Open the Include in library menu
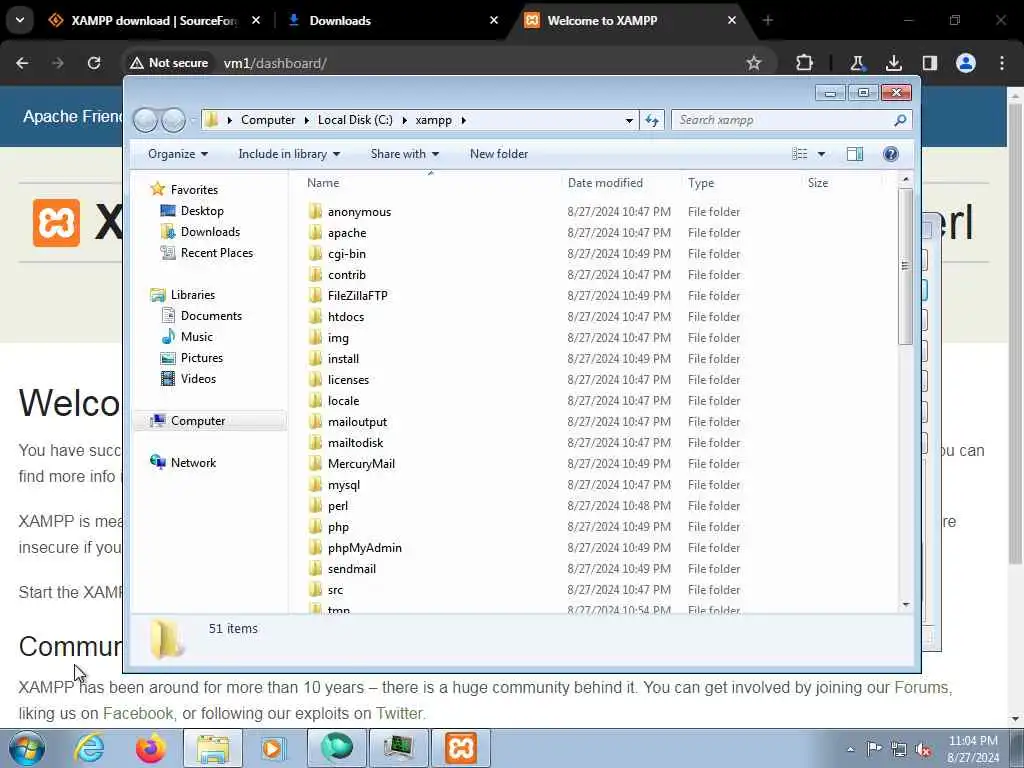 (x=289, y=154)
